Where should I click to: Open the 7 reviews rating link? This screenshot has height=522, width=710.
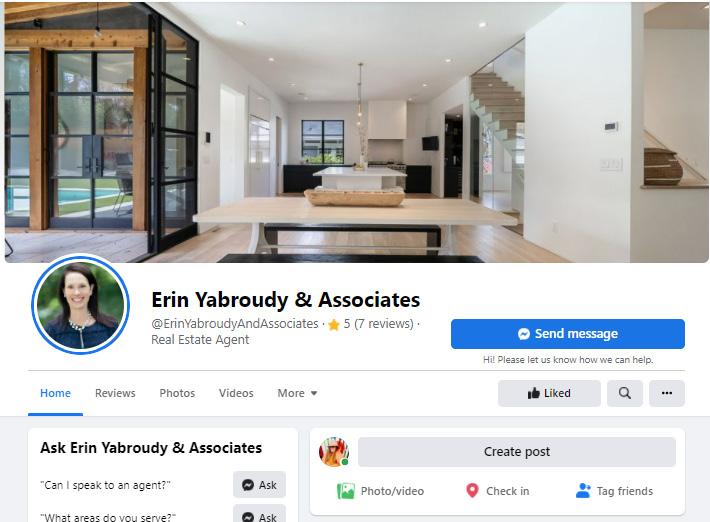379,324
